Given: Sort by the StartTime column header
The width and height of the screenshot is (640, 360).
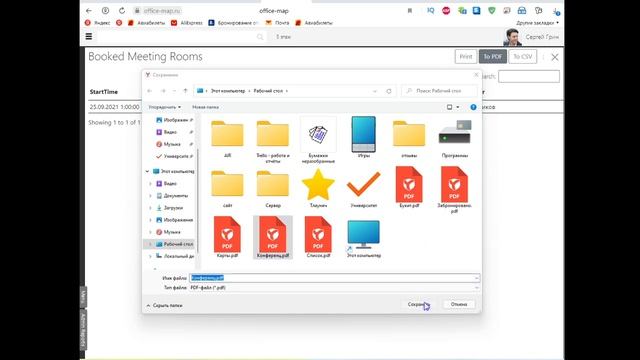Looking at the screenshot, I should point(104,92).
